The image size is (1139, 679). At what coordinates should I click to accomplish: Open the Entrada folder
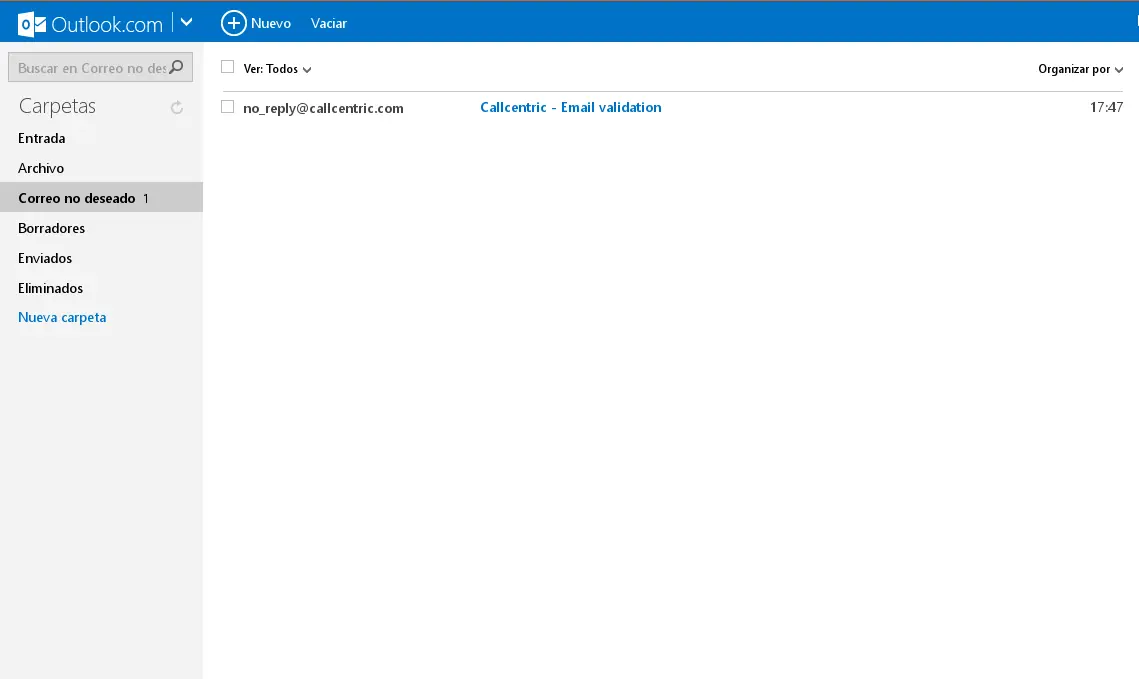(x=42, y=138)
